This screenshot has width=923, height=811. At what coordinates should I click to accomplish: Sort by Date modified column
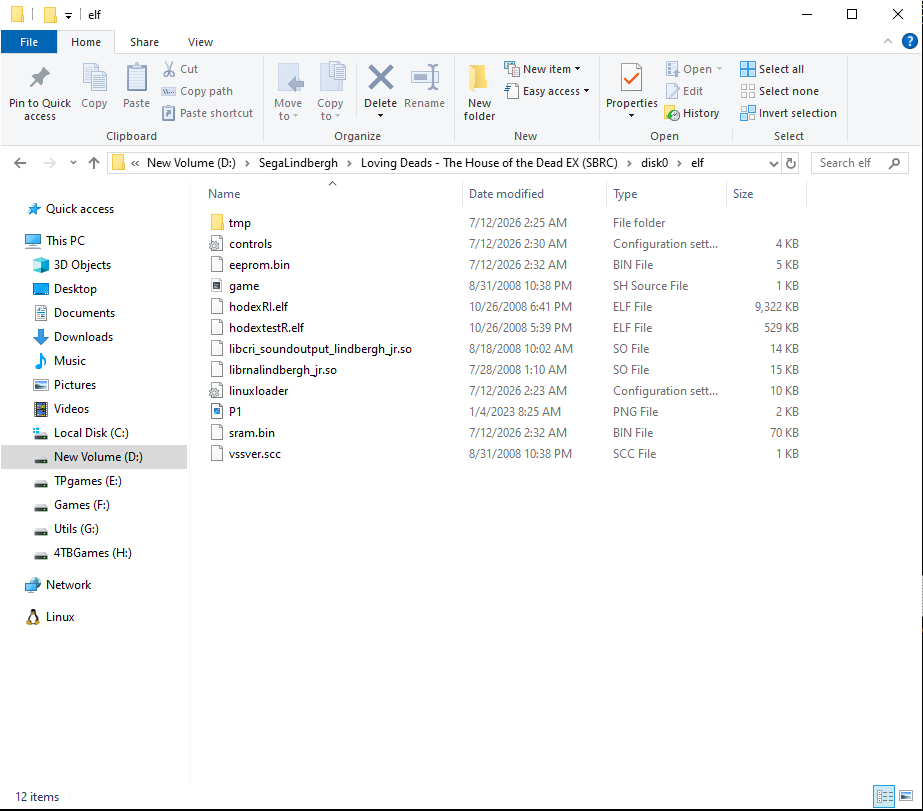point(506,194)
